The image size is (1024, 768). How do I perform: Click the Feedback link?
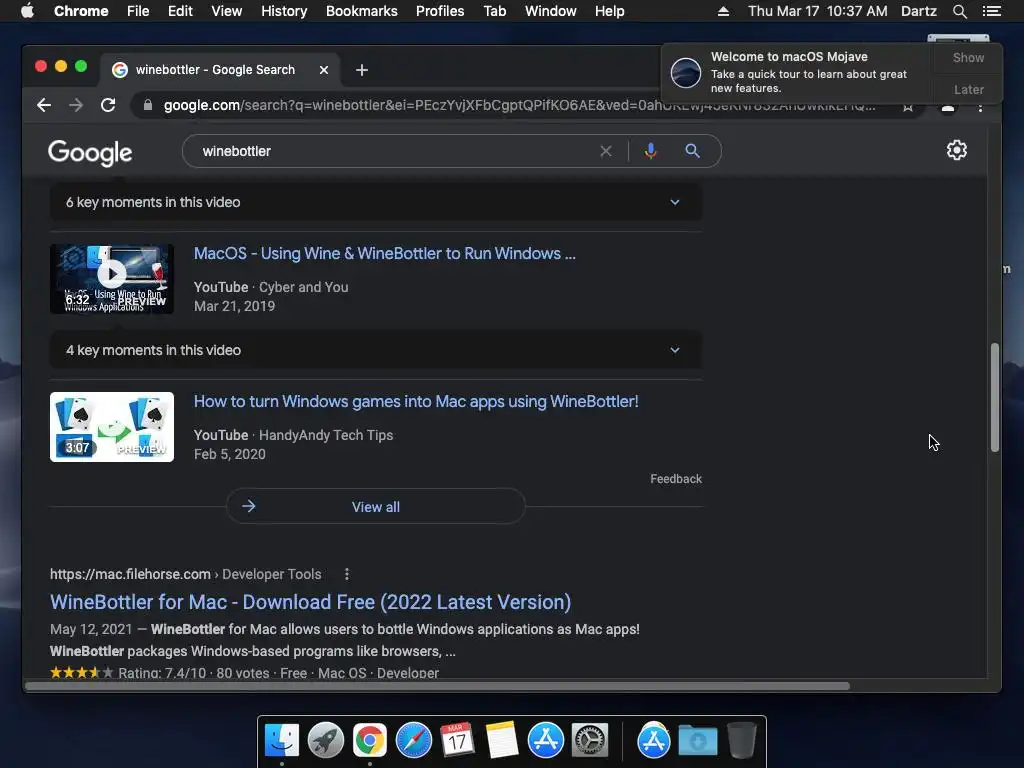[x=676, y=479]
